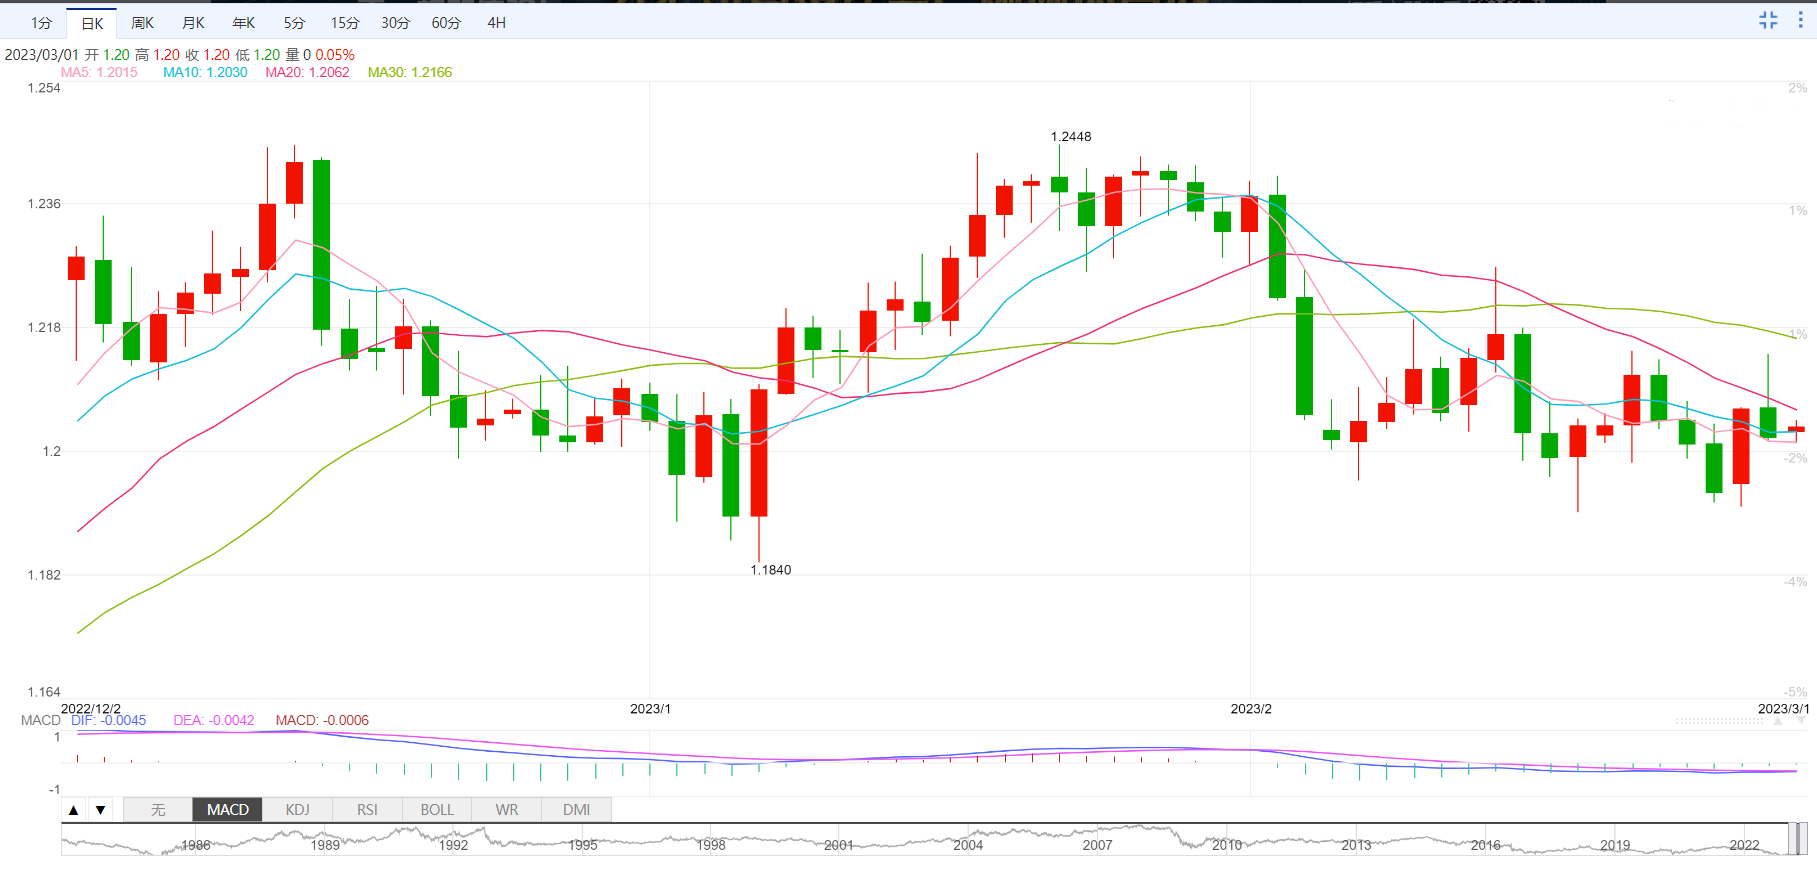This screenshot has height=887, width=1817.
Task: Click the DIF: -0.0045 value label
Action: (108, 720)
